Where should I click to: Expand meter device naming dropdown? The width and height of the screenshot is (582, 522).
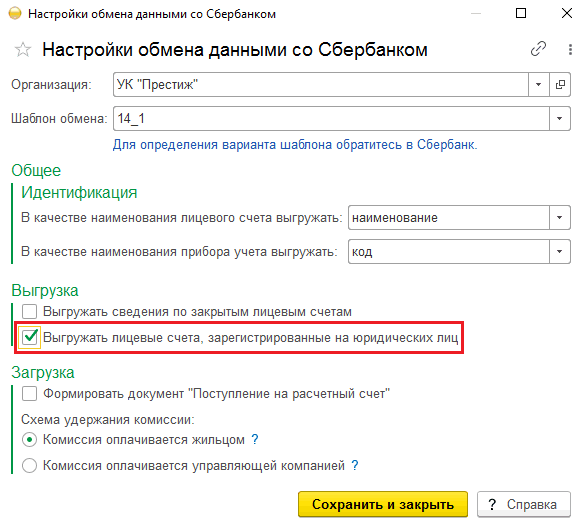pyautogui.click(x=560, y=252)
